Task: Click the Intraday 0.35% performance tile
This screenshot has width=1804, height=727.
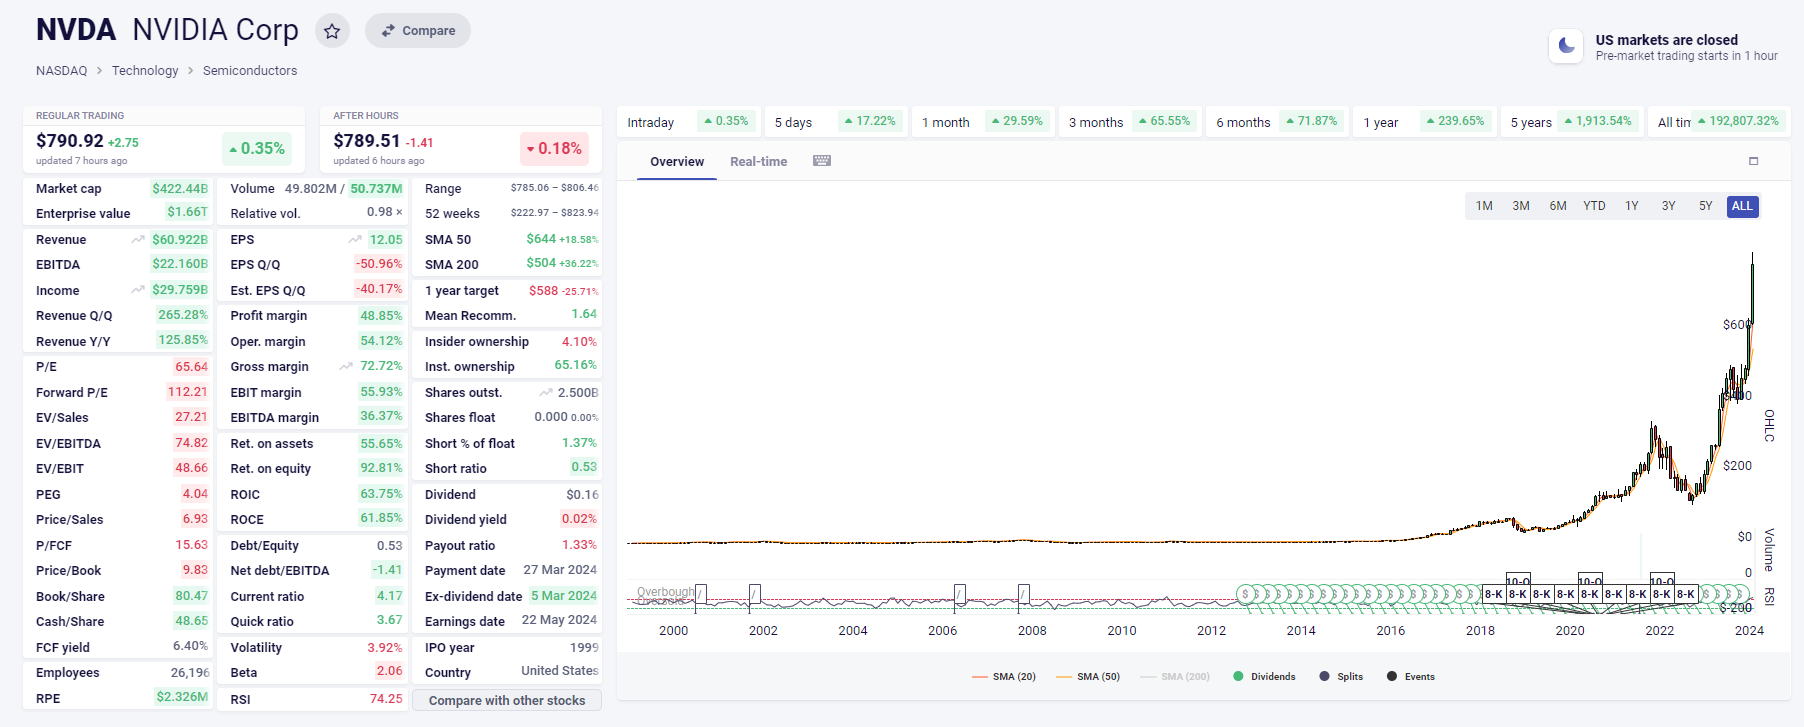Action: pyautogui.click(x=689, y=122)
